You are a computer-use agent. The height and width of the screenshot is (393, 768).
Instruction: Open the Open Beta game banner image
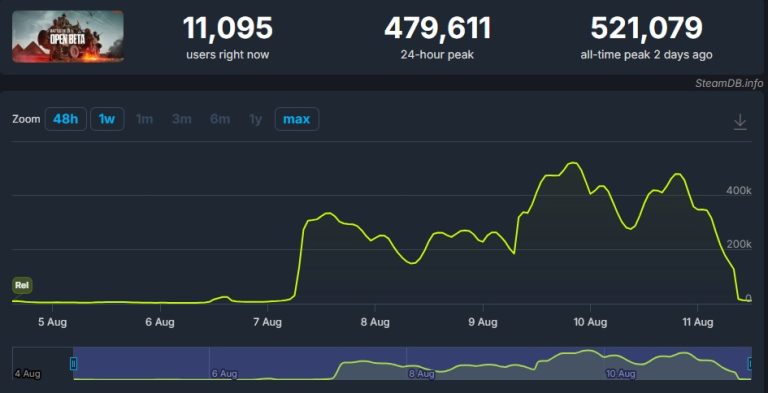point(68,37)
